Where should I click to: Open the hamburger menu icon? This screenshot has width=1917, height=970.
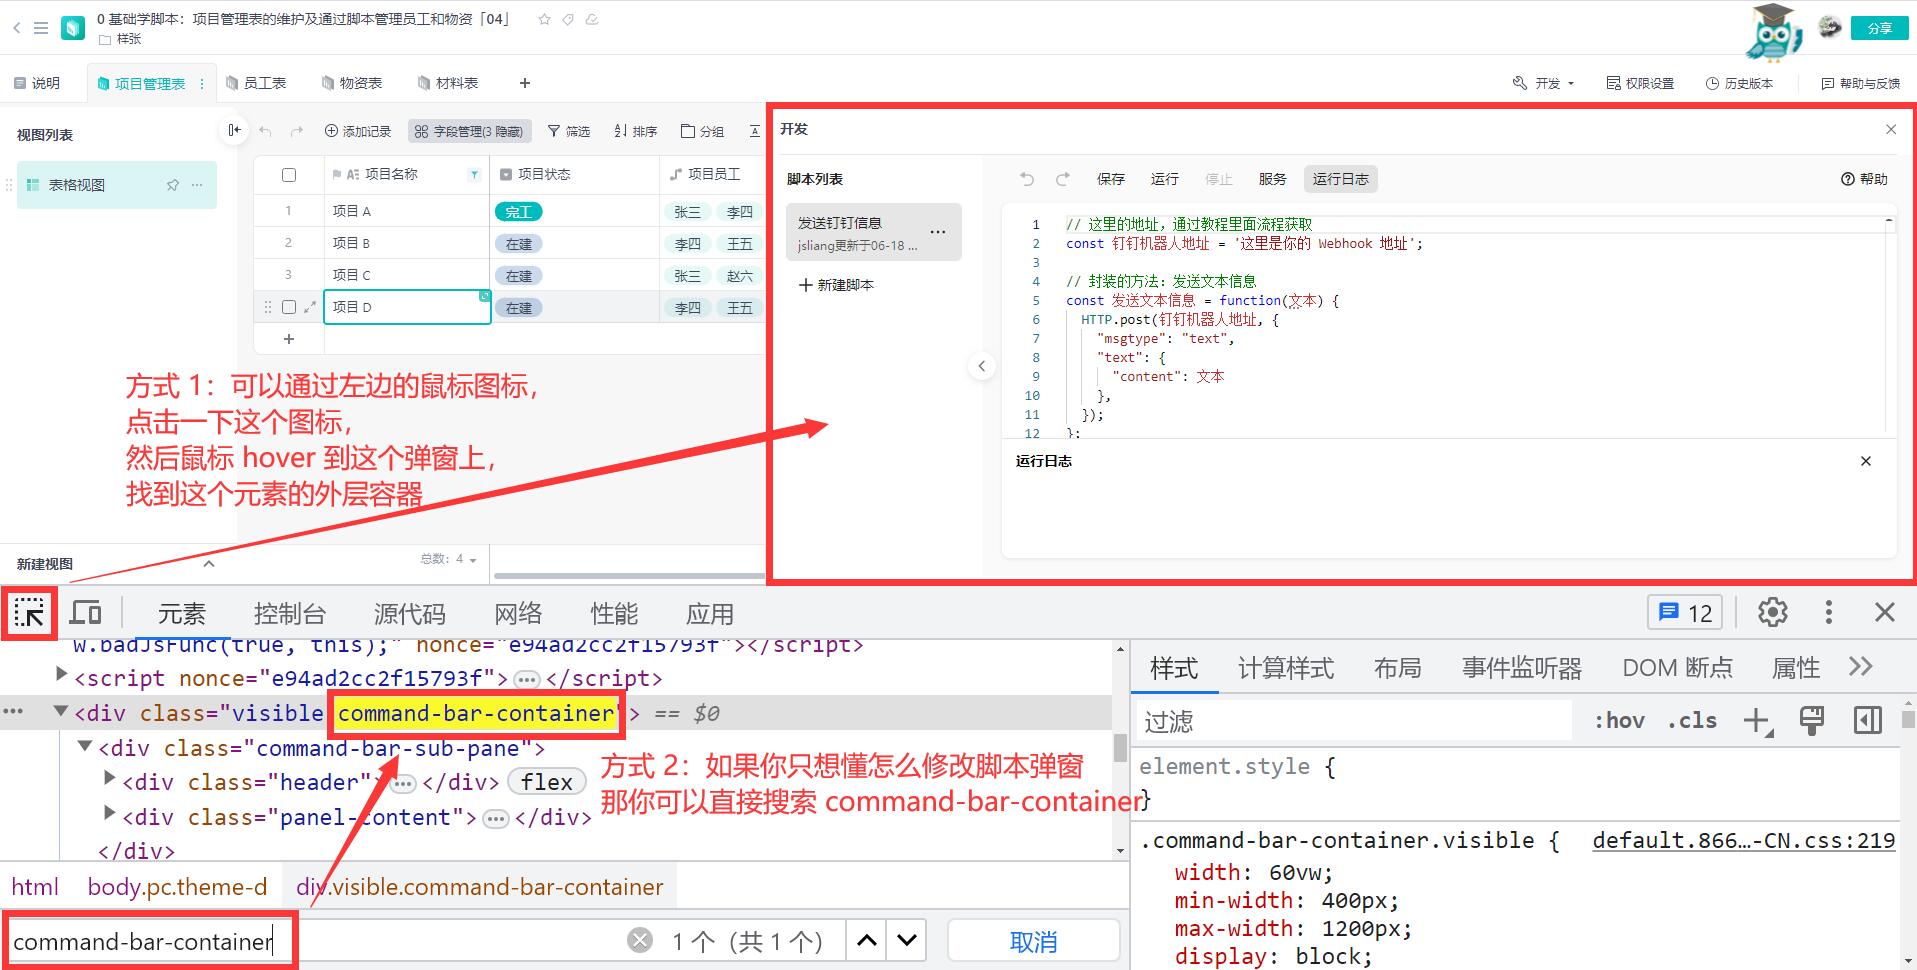(41, 28)
